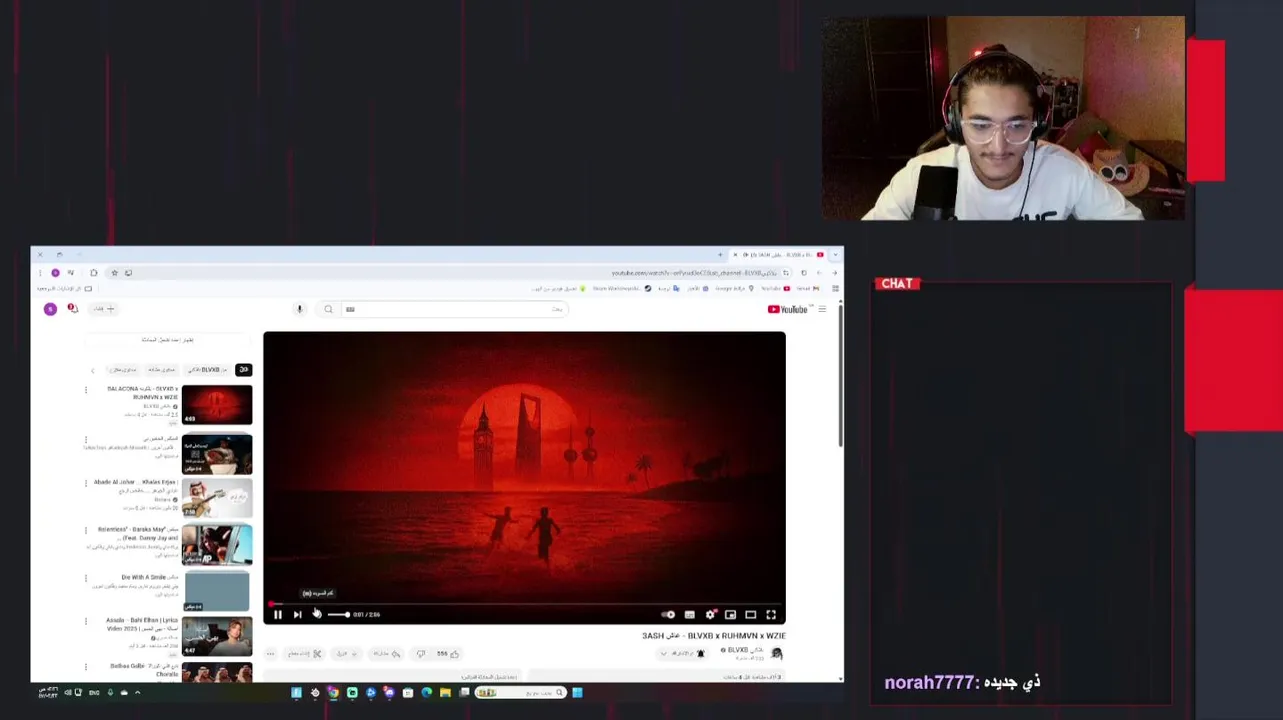Open the YouTube hamburger guide menu
The image size is (1283, 720).
point(822,310)
